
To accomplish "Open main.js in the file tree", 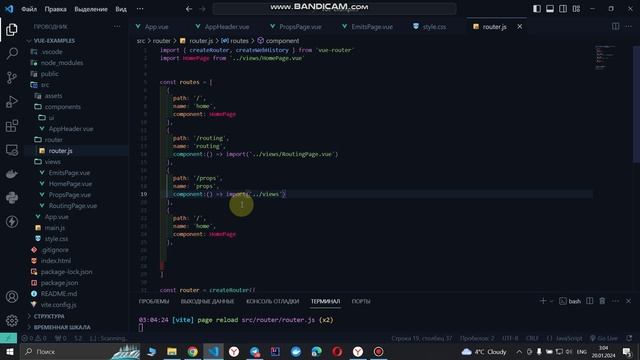I will [x=55, y=228].
